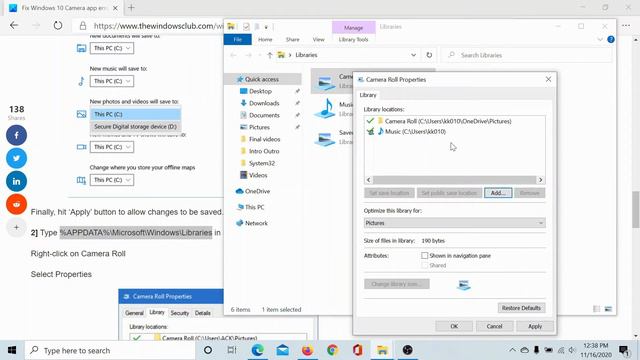The height and width of the screenshot is (360, 640).
Task: Open File Explorer help icon
Action: click(x=611, y=40)
